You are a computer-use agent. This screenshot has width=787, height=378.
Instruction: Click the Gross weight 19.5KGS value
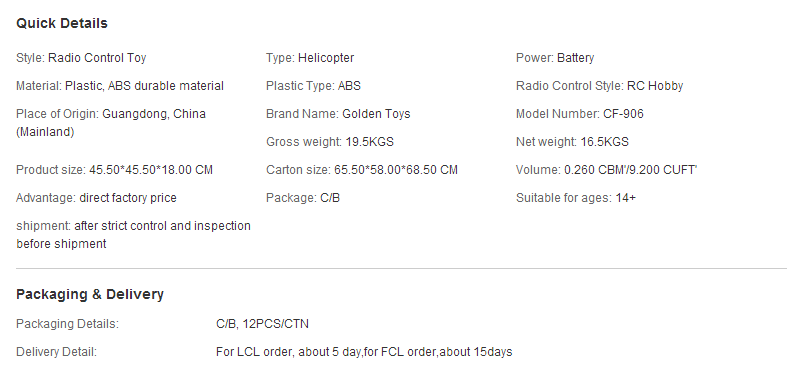369,142
